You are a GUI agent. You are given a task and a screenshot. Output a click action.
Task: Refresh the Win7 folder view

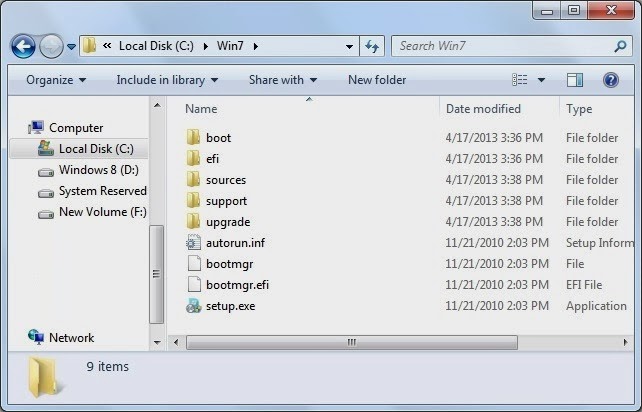372,46
